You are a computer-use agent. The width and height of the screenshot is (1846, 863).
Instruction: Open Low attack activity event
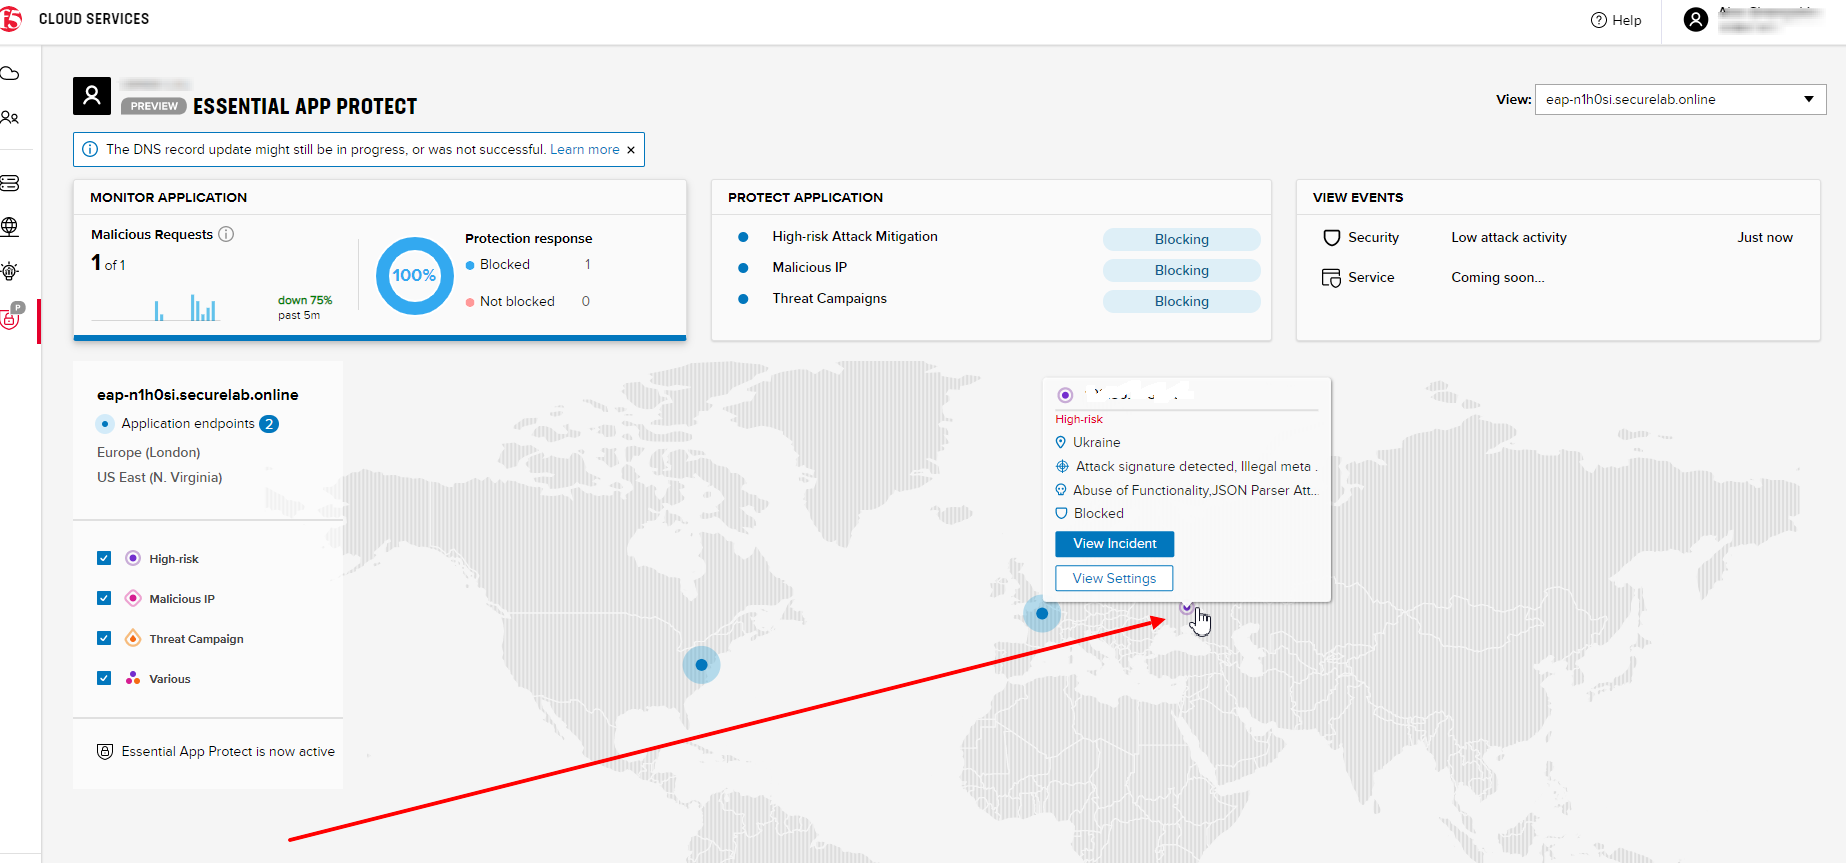point(1509,237)
